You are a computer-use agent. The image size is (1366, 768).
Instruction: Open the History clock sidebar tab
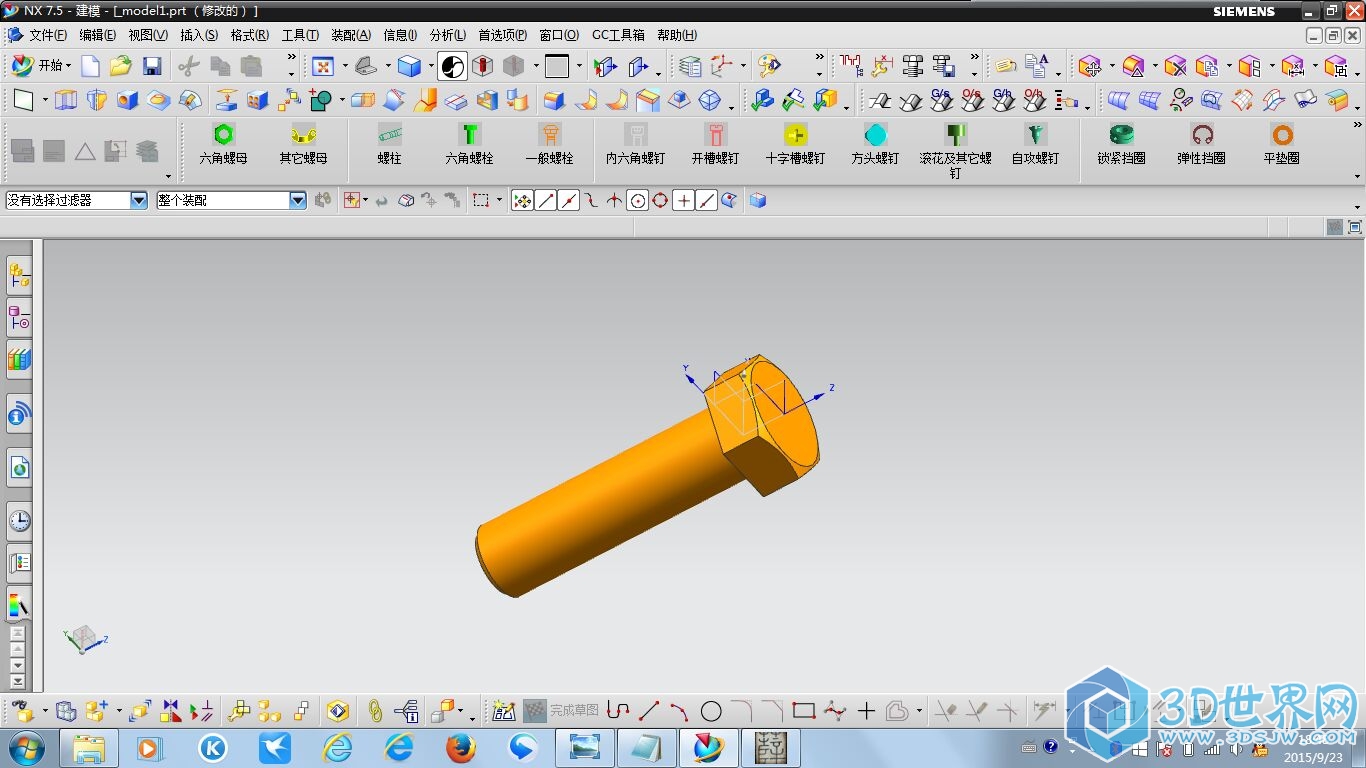[x=19, y=520]
